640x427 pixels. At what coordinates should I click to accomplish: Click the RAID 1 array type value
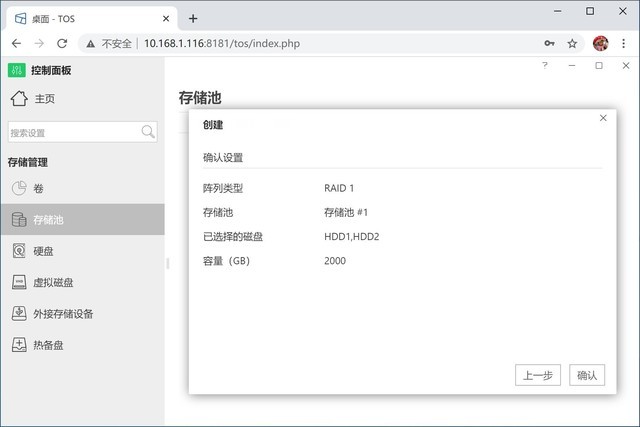339,188
